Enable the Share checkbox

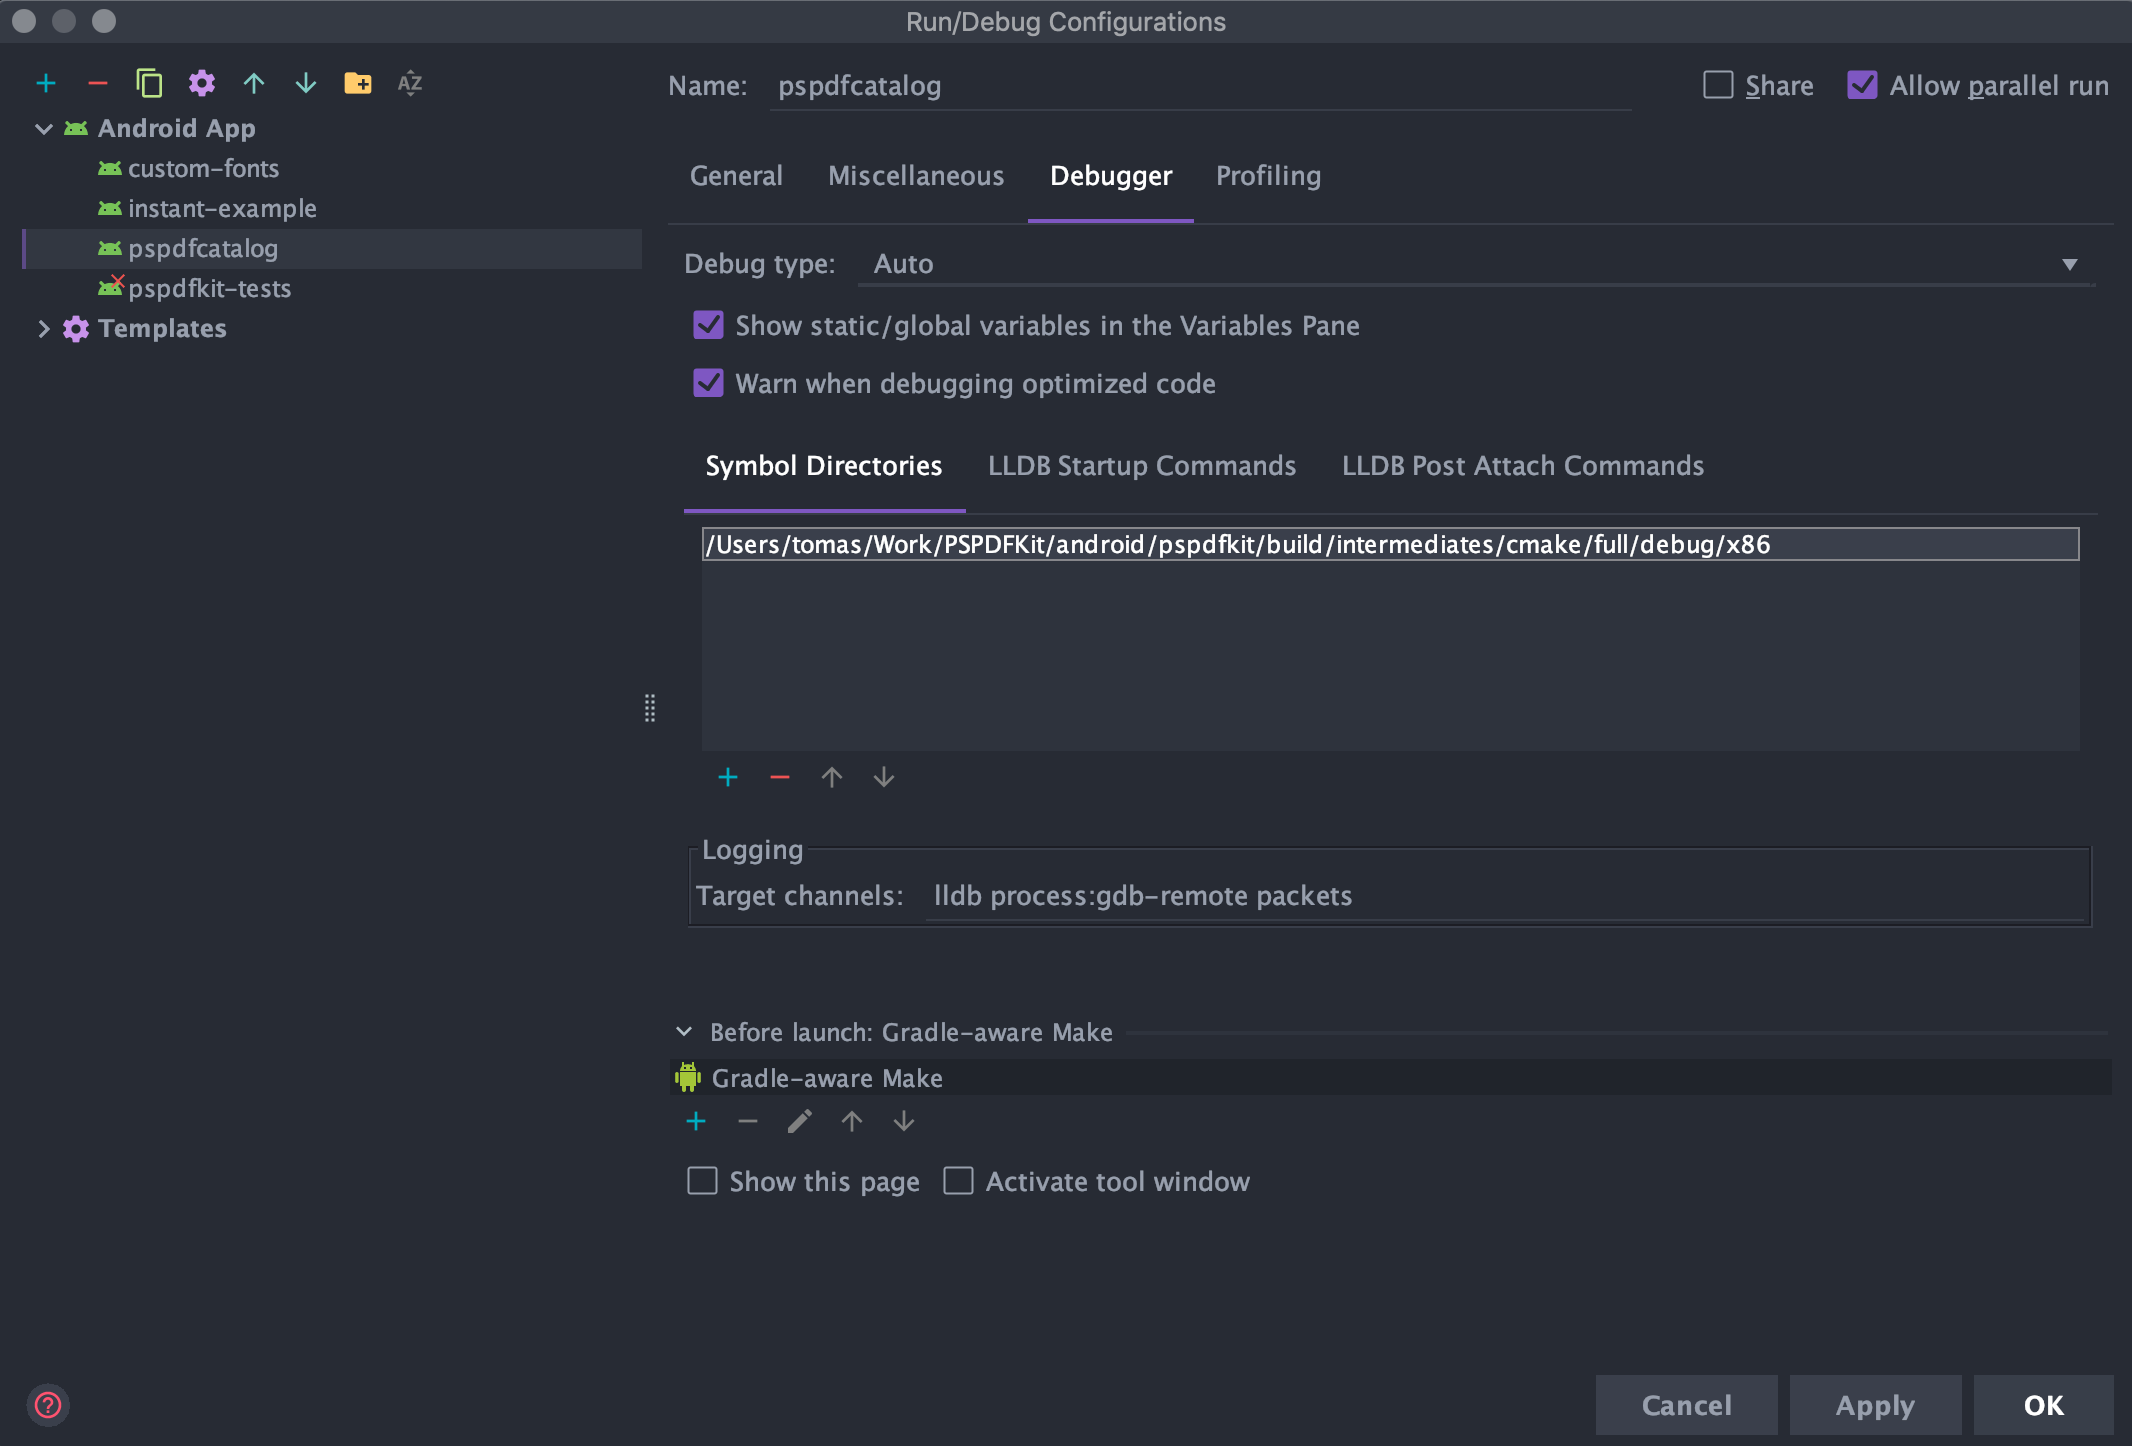1718,86
